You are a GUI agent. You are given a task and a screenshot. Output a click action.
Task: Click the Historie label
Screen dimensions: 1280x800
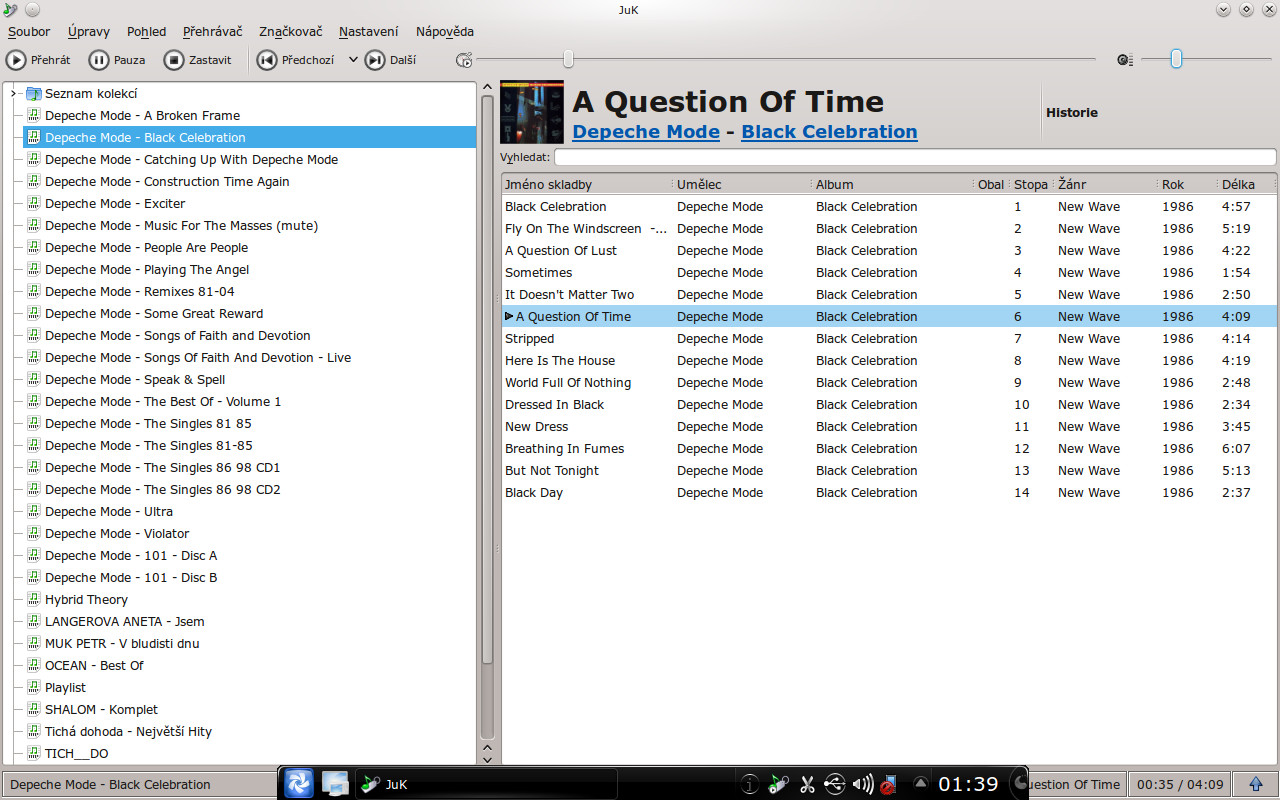tap(1072, 113)
